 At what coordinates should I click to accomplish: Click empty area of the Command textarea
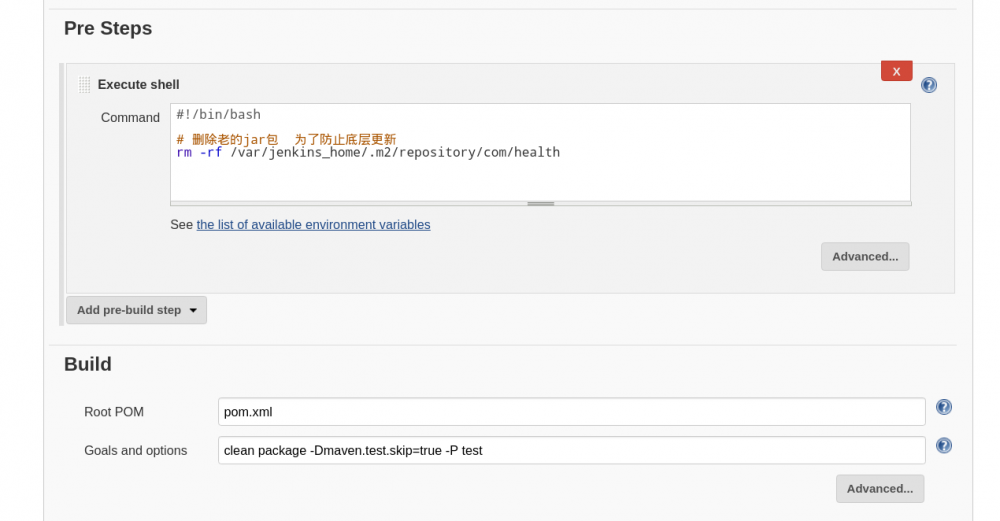pos(540,180)
